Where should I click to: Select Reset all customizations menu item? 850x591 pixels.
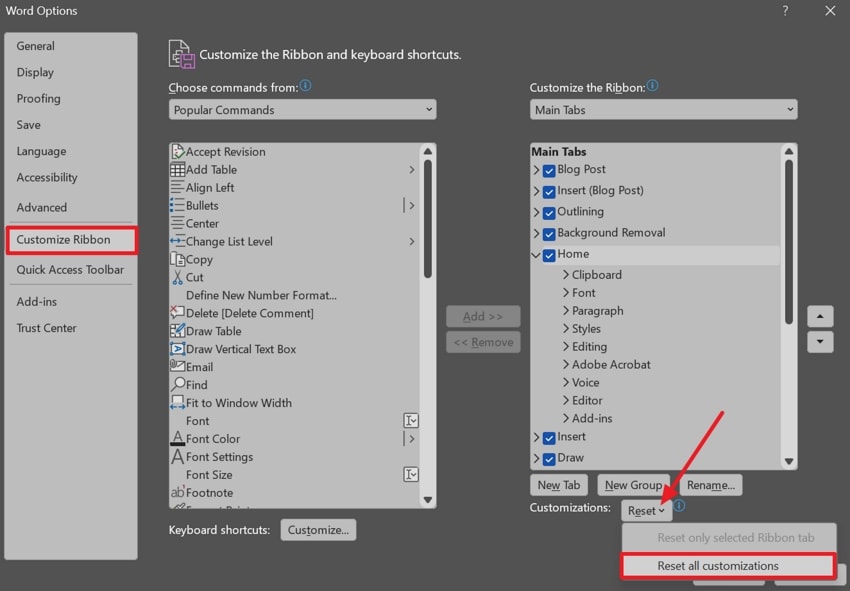click(728, 566)
